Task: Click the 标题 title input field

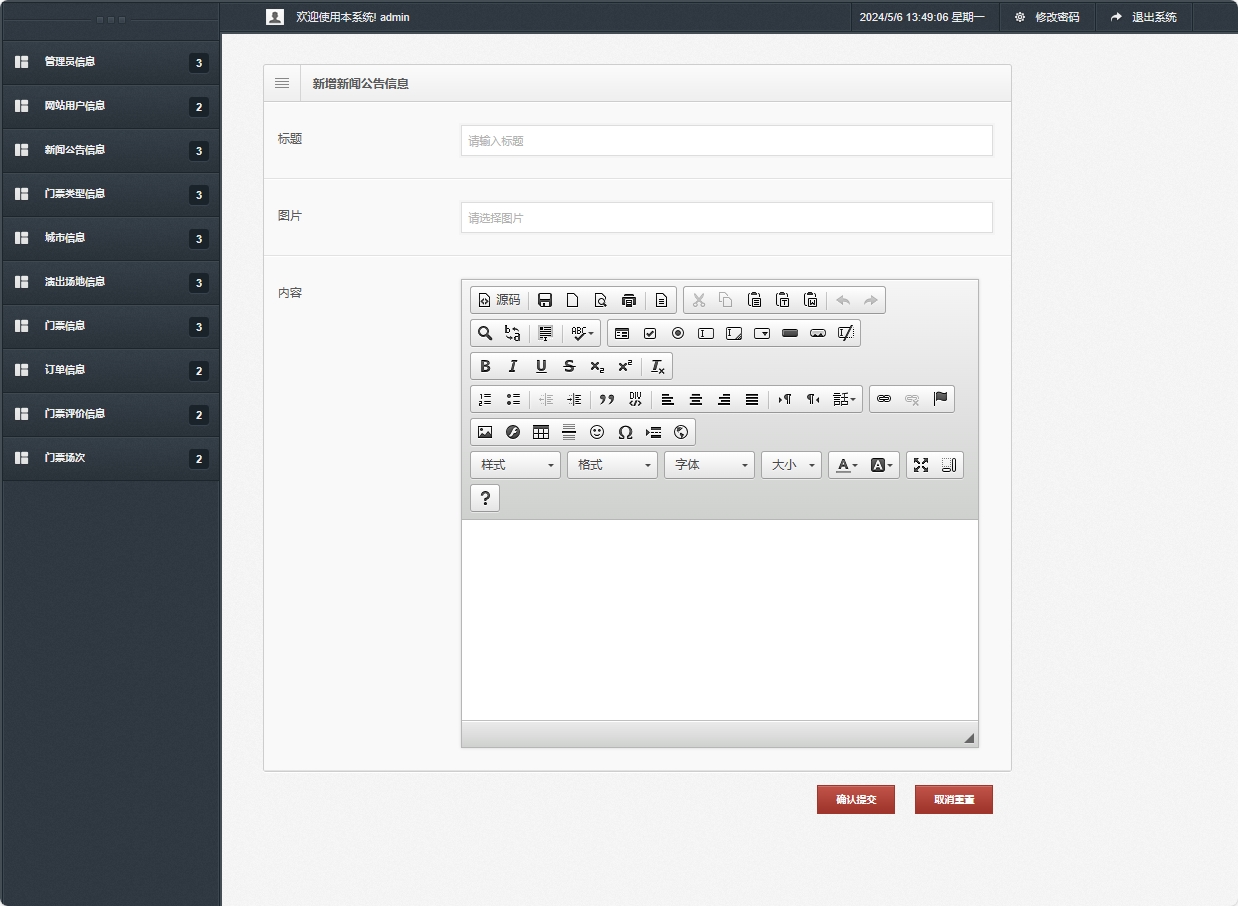Action: pos(726,141)
